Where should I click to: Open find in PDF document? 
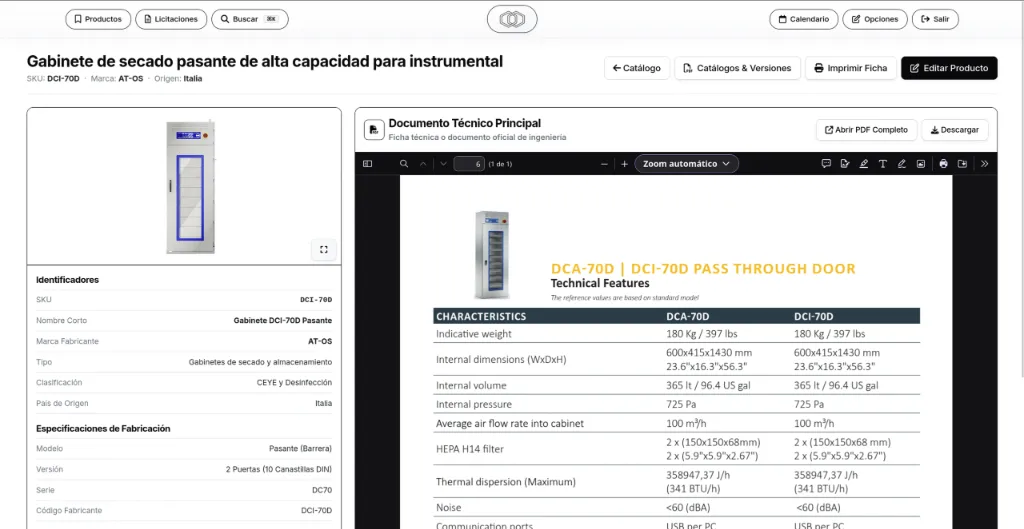(x=404, y=164)
